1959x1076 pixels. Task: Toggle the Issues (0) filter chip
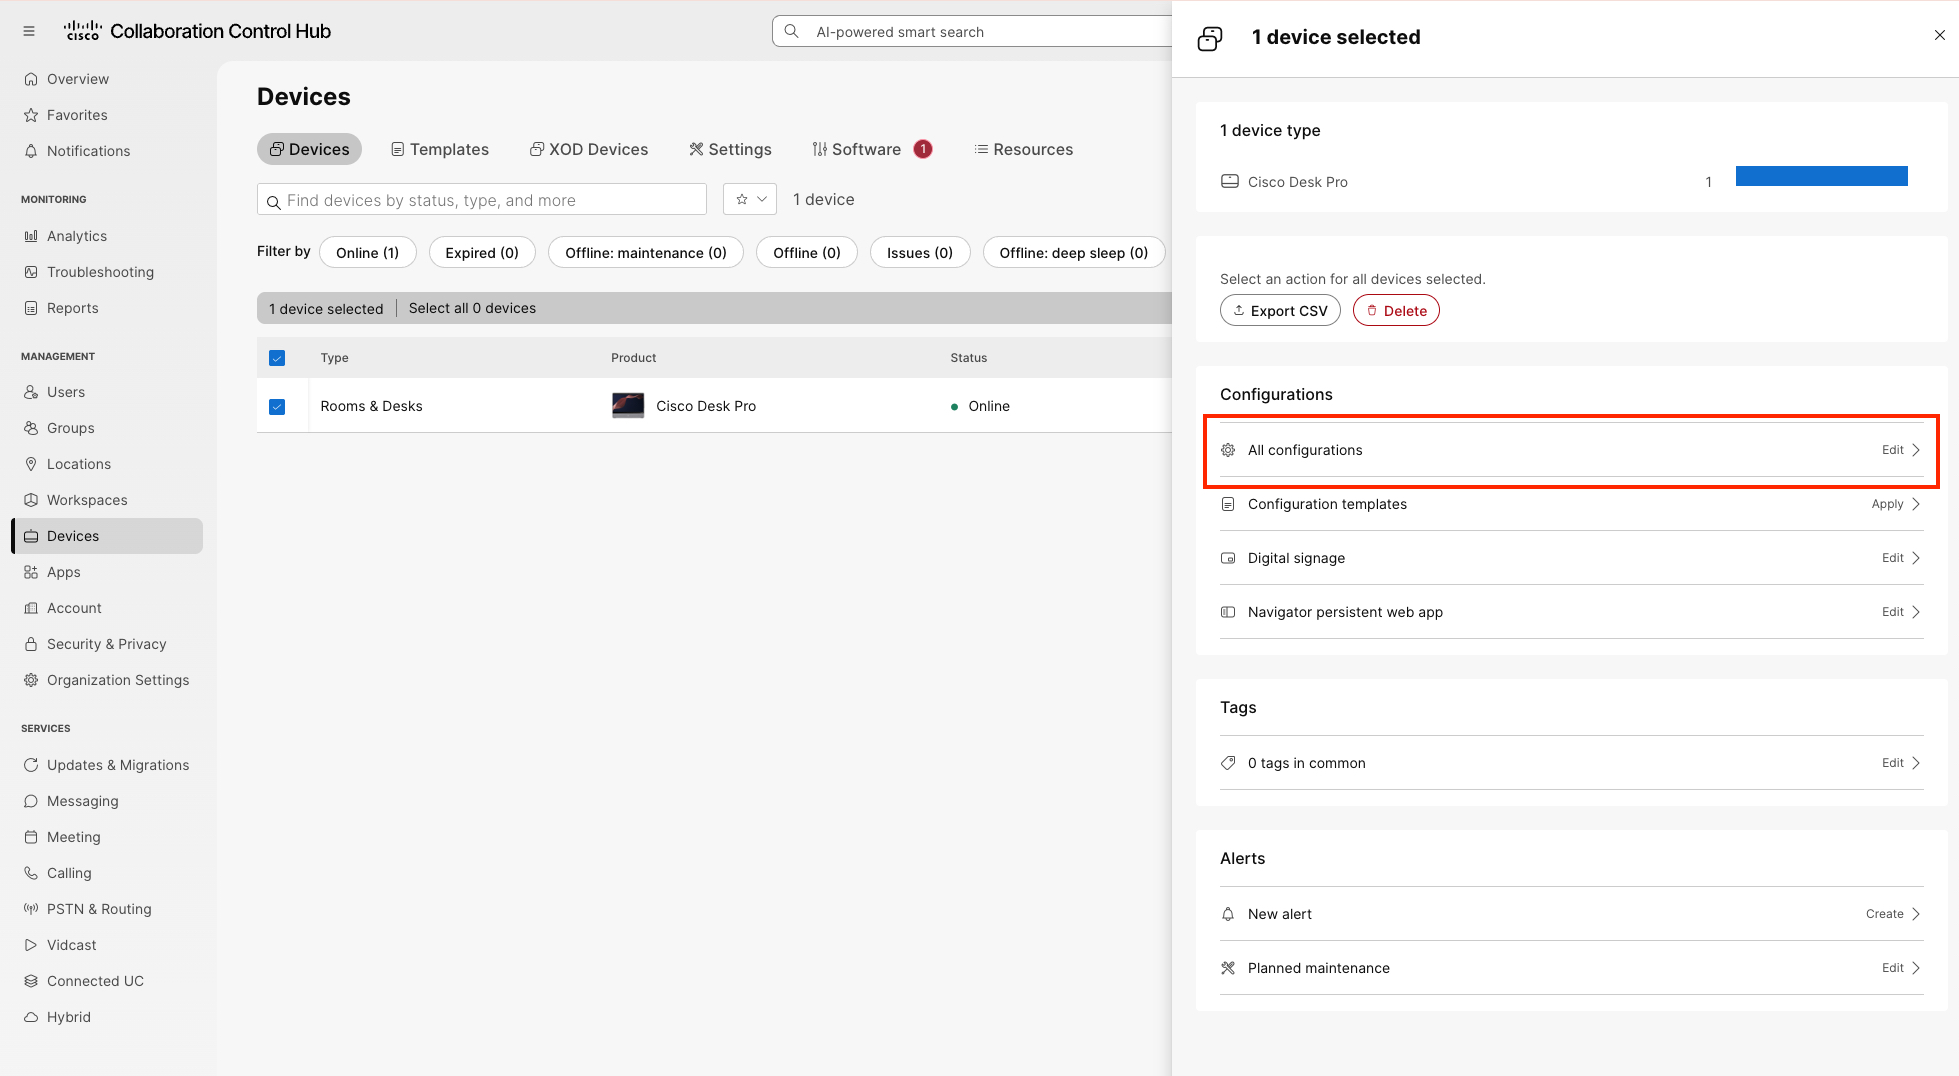[920, 253]
